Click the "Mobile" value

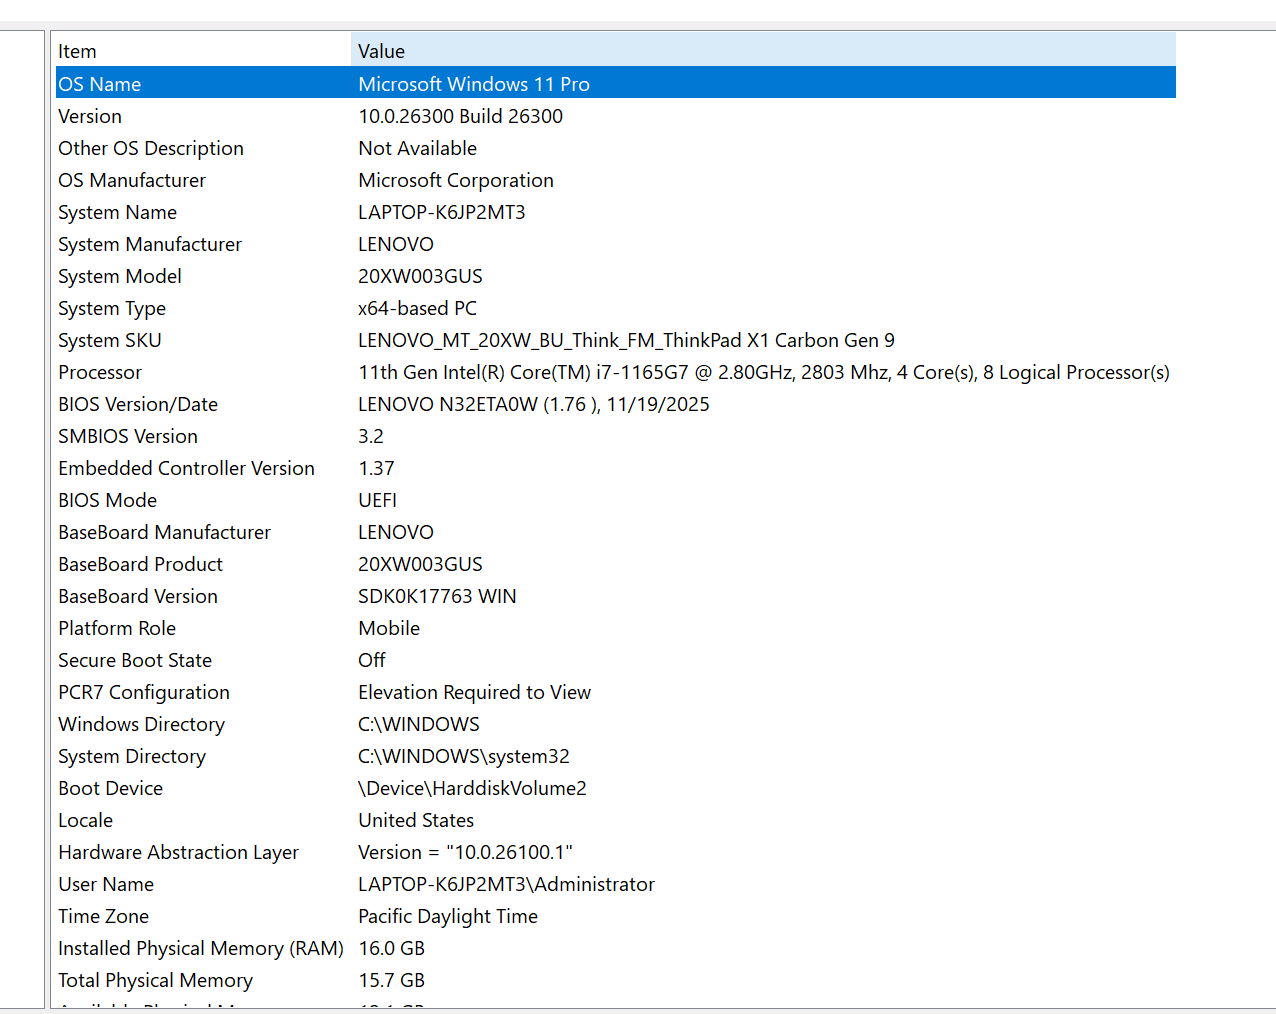coord(389,628)
